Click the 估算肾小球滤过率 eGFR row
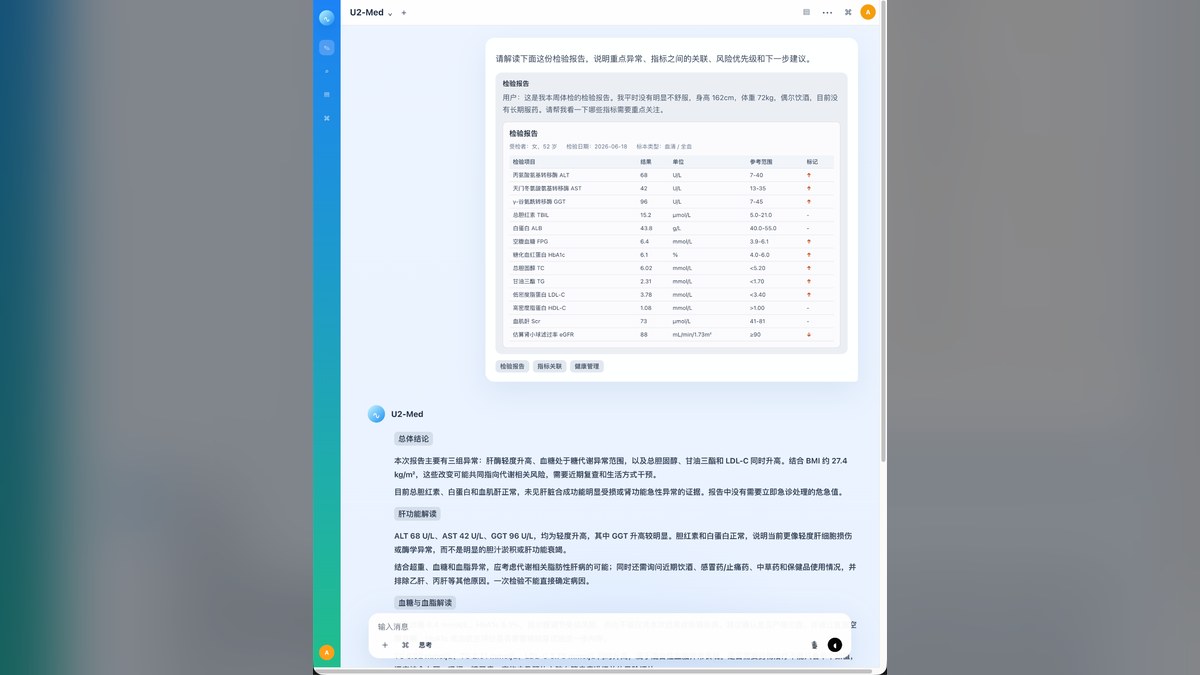1200x675 pixels. (671, 335)
